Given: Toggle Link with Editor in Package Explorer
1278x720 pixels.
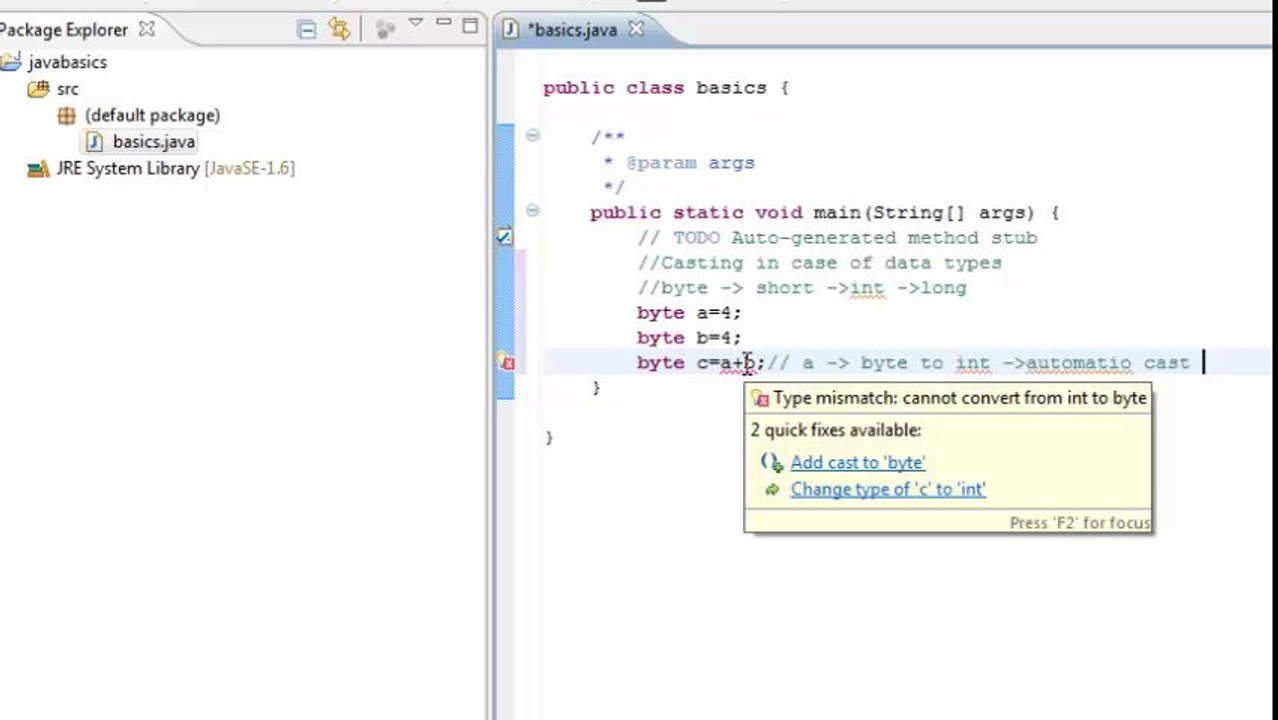Looking at the screenshot, I should click(340, 30).
